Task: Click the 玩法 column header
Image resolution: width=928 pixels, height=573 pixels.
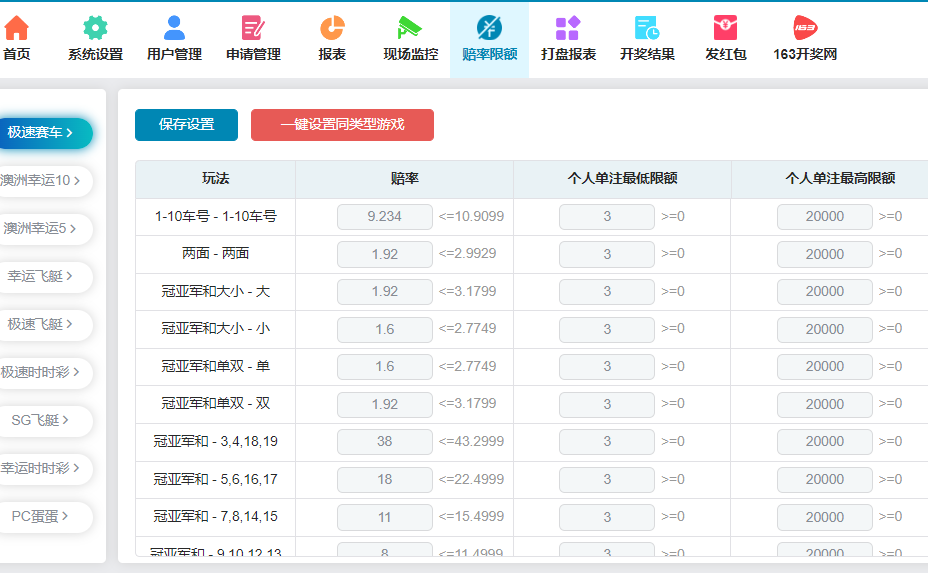Action: click(215, 178)
